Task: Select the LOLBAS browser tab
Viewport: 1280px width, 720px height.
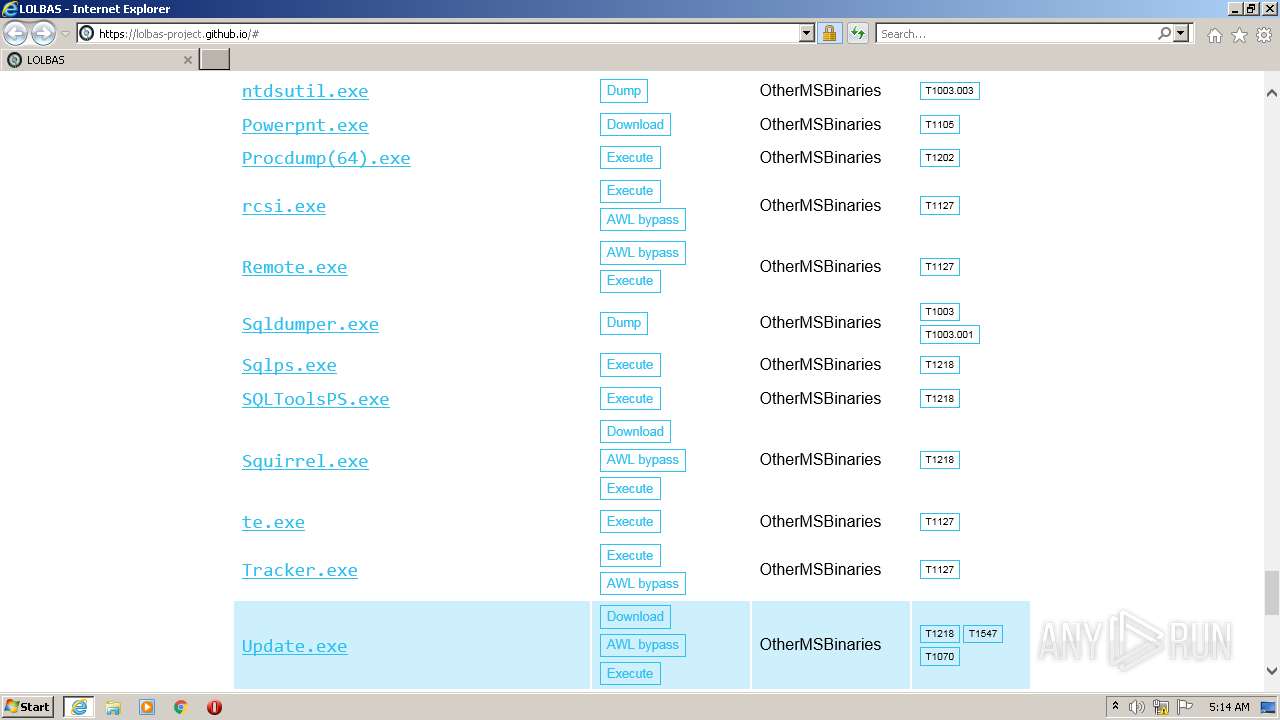Action: point(100,60)
